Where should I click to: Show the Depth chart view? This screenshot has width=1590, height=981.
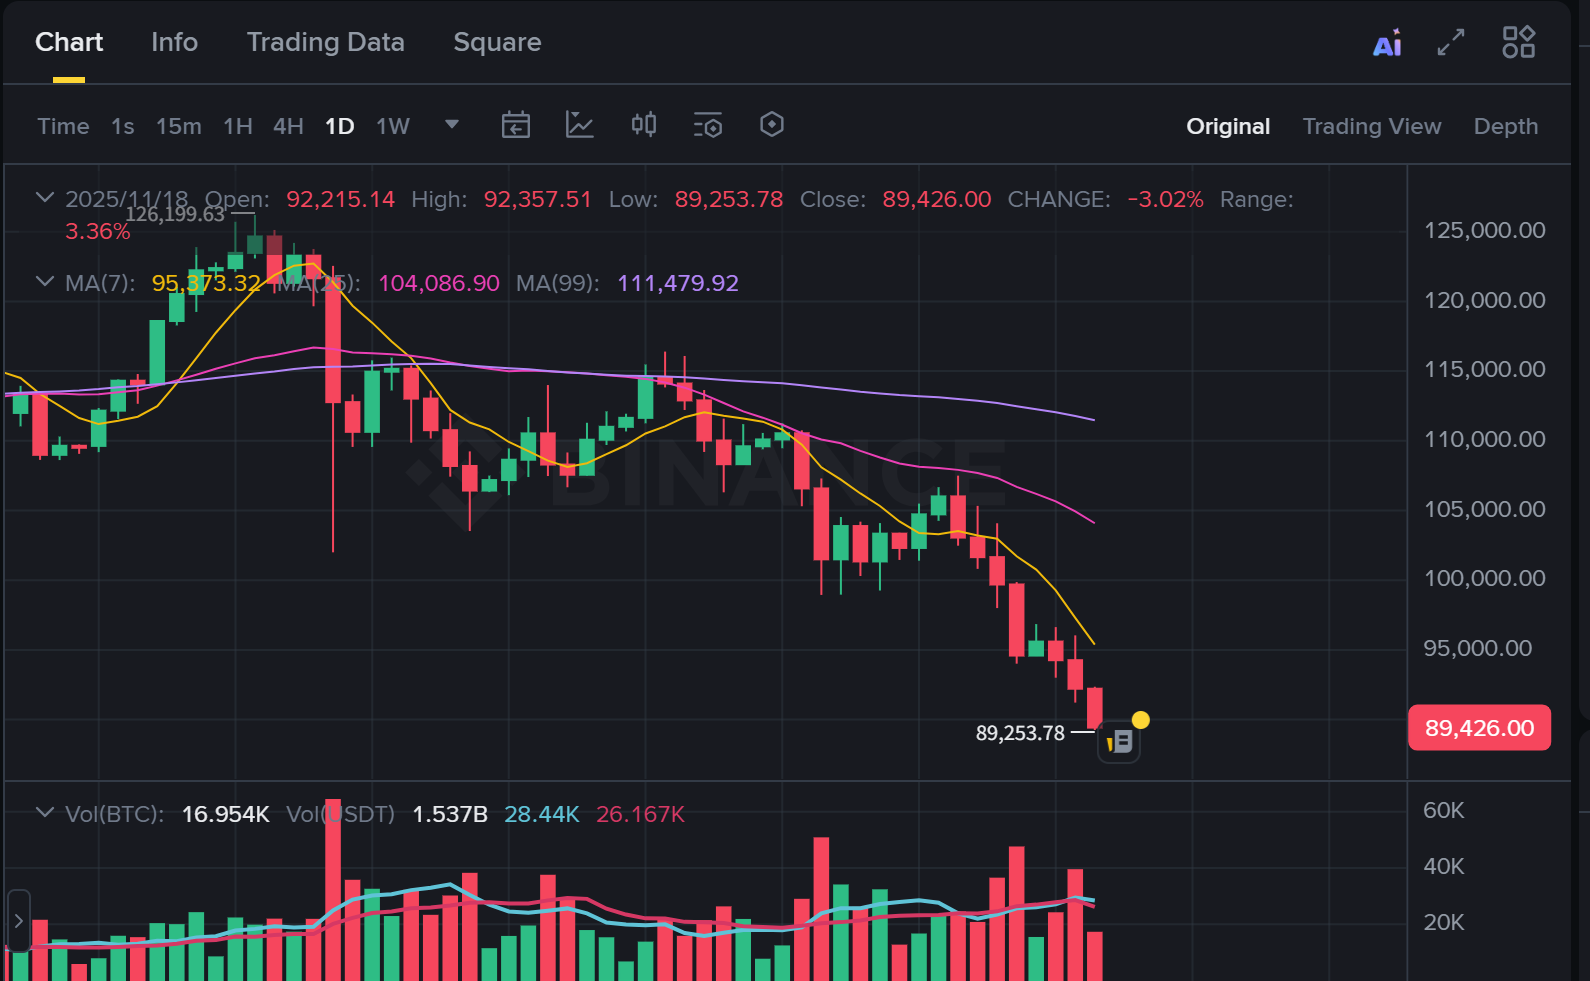tap(1505, 126)
